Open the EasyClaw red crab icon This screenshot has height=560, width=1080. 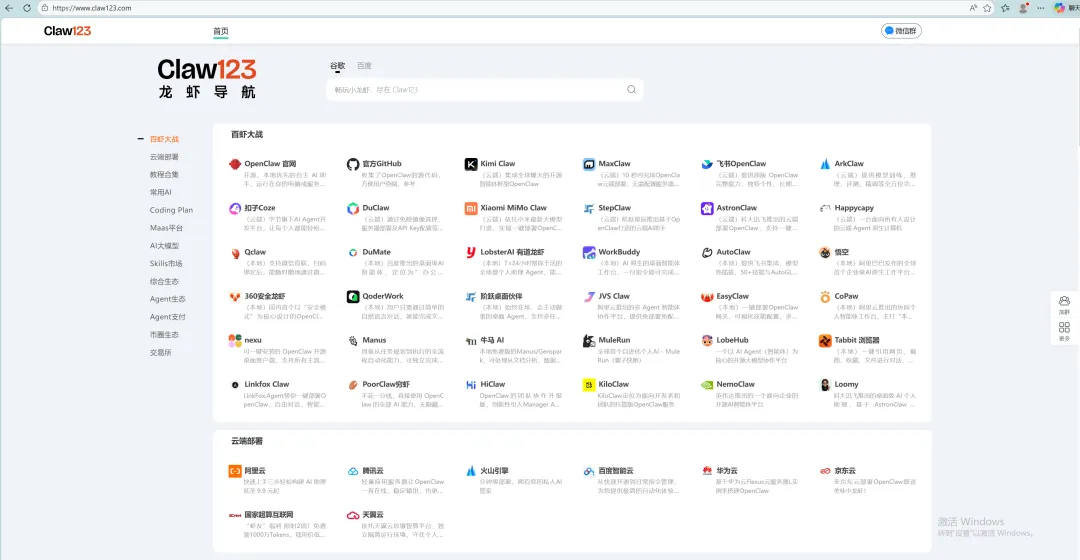(707, 296)
